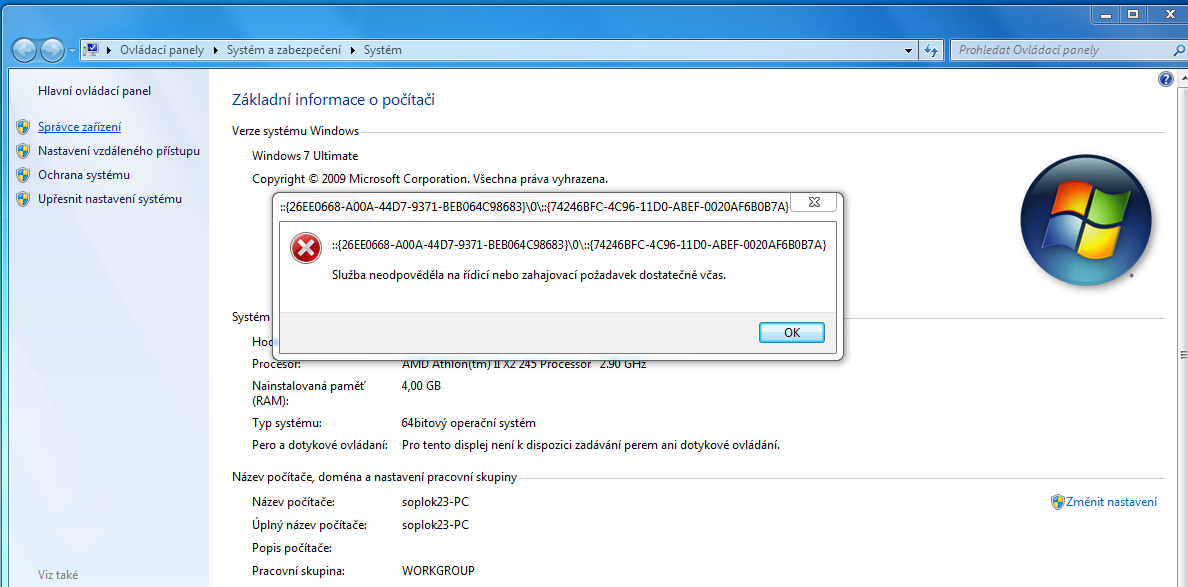
Task: Click the refresh button next to the address bar
Action: point(931,51)
